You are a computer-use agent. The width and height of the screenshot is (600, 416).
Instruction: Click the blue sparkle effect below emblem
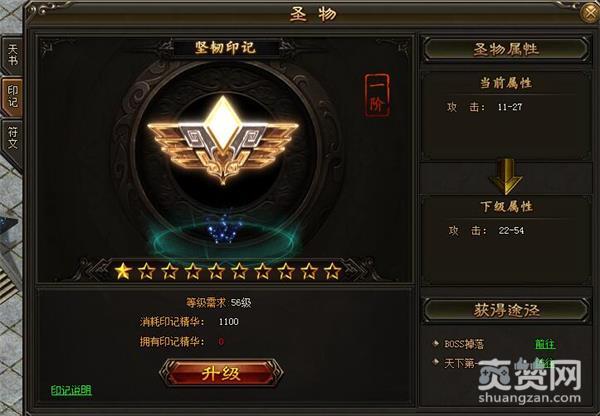point(224,230)
